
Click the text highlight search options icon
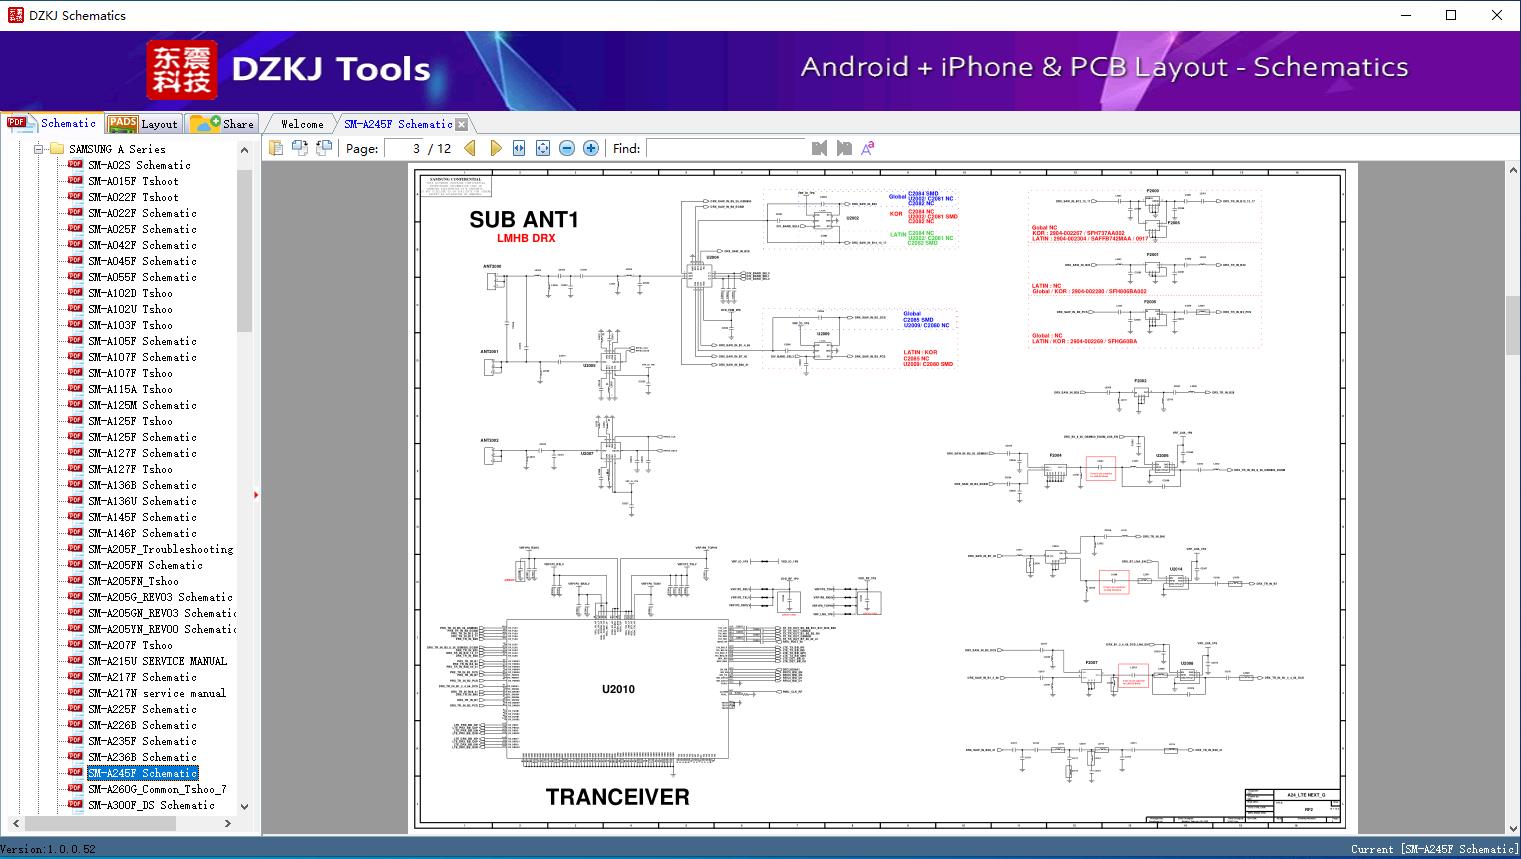coord(868,148)
